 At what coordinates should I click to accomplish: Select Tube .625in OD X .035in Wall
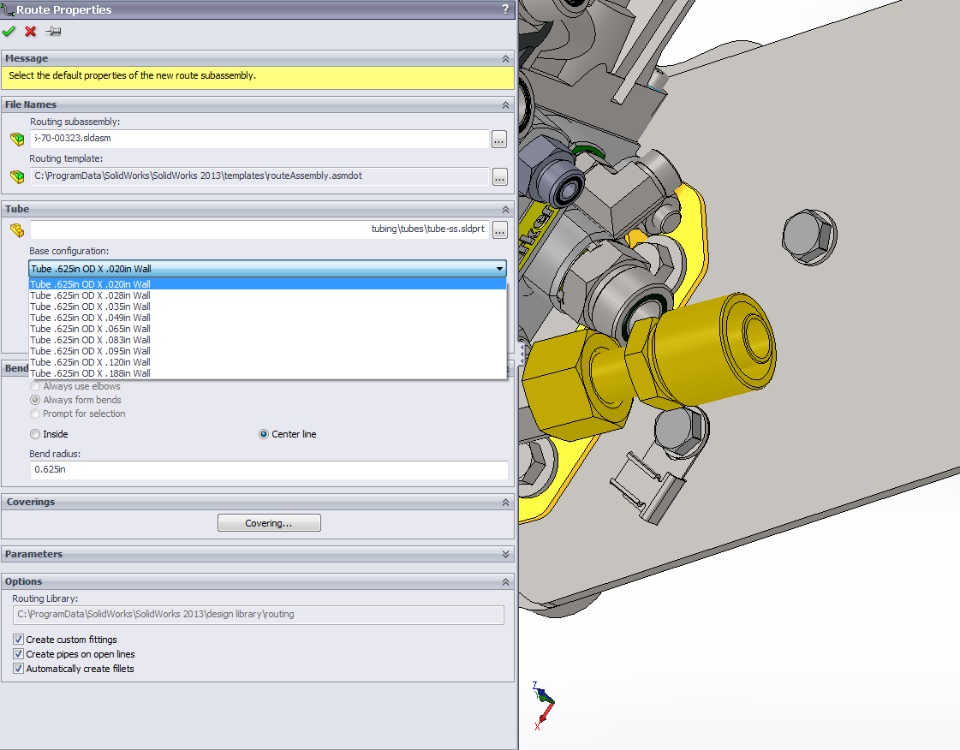pyautogui.click(x=268, y=306)
